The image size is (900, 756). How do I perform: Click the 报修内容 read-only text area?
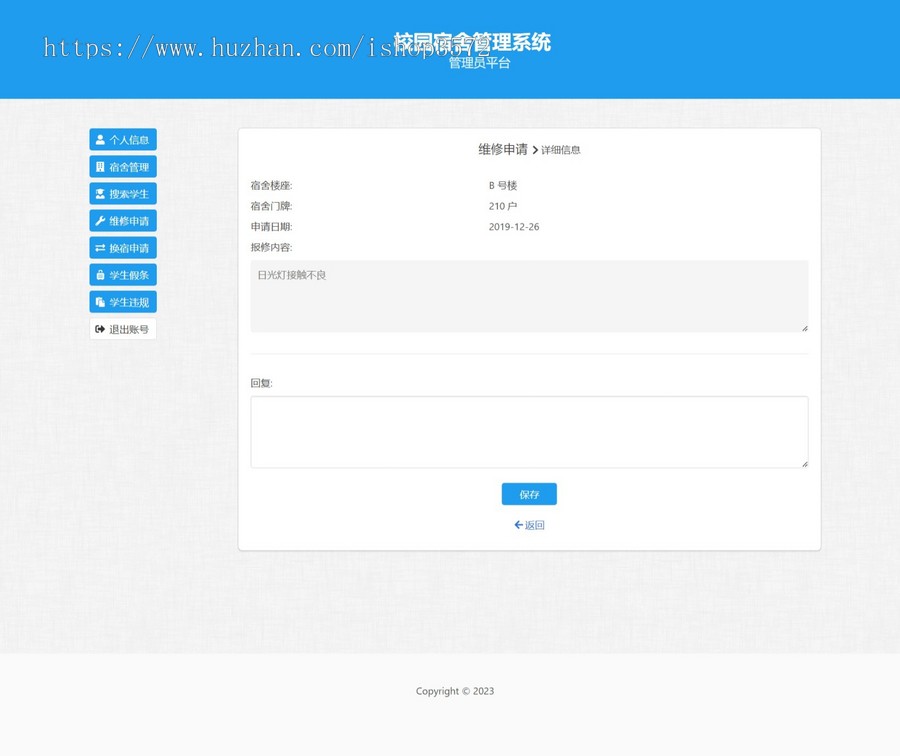pyautogui.click(x=529, y=296)
